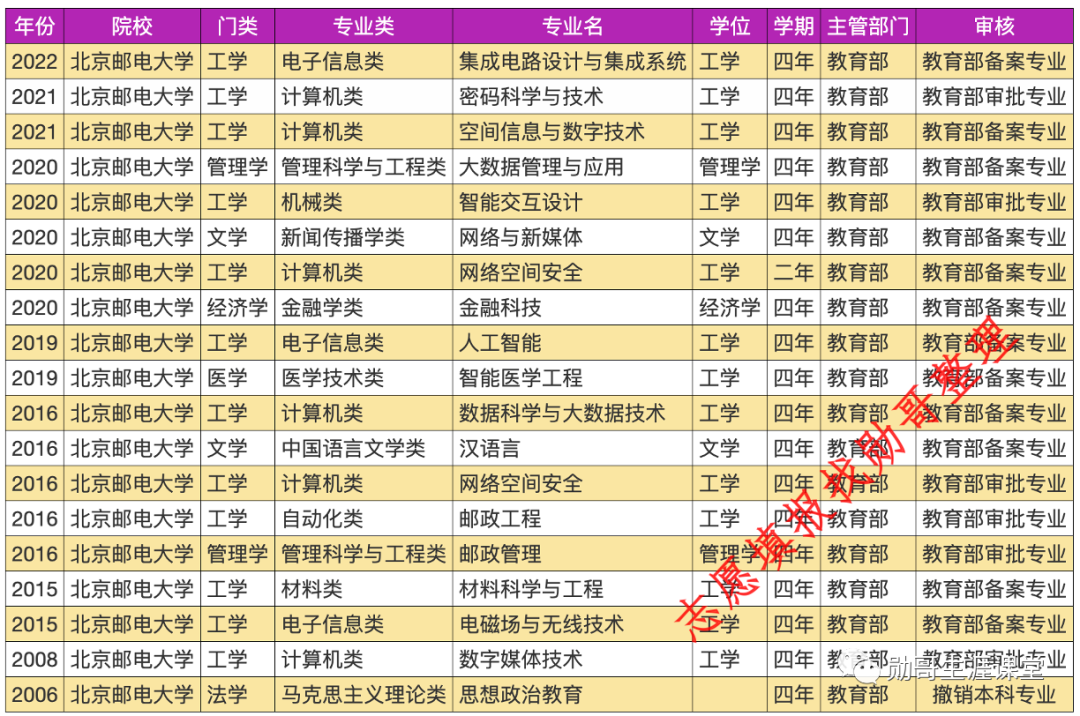
Task: Select 管理学 degree in 大数据管理与应用 row
Action: 730,167
